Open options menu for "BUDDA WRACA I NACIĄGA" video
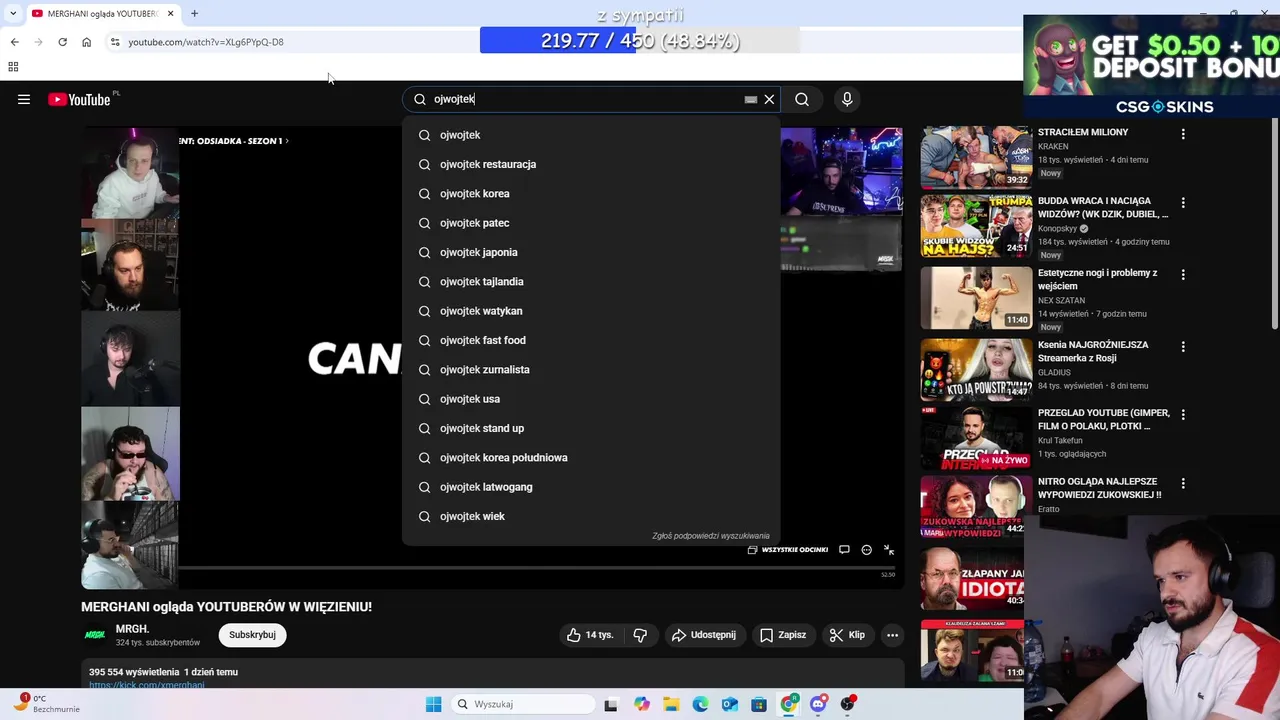1280x720 pixels. [x=1183, y=203]
